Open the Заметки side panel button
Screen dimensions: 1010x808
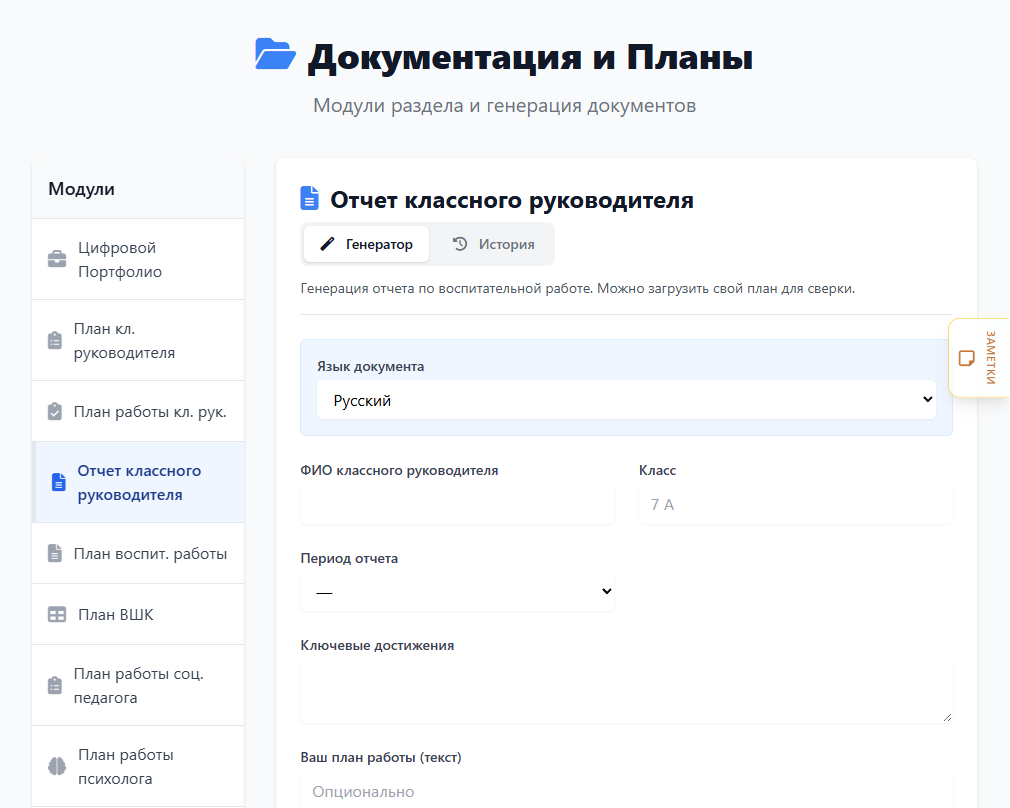pyautogui.click(x=979, y=358)
